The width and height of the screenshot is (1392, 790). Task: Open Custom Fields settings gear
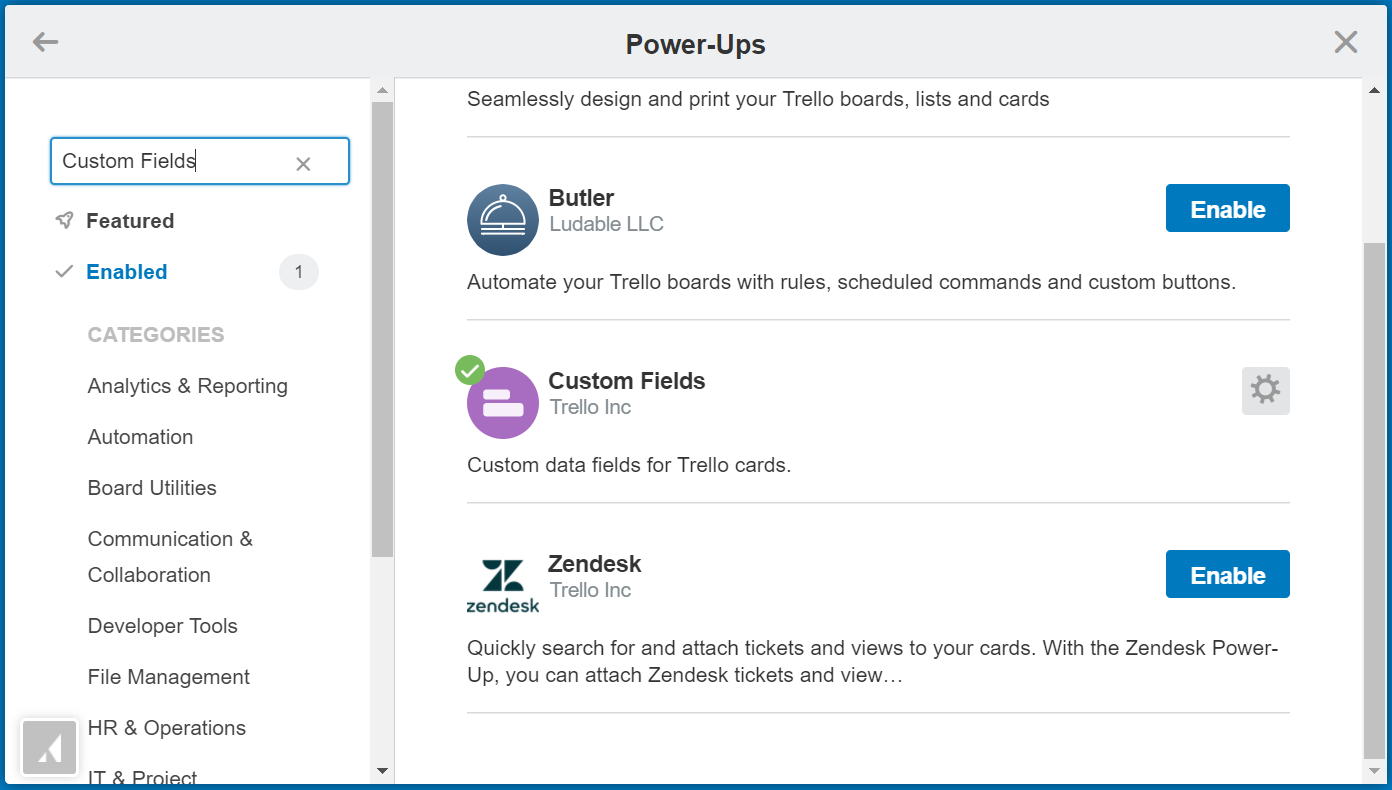tap(1266, 390)
